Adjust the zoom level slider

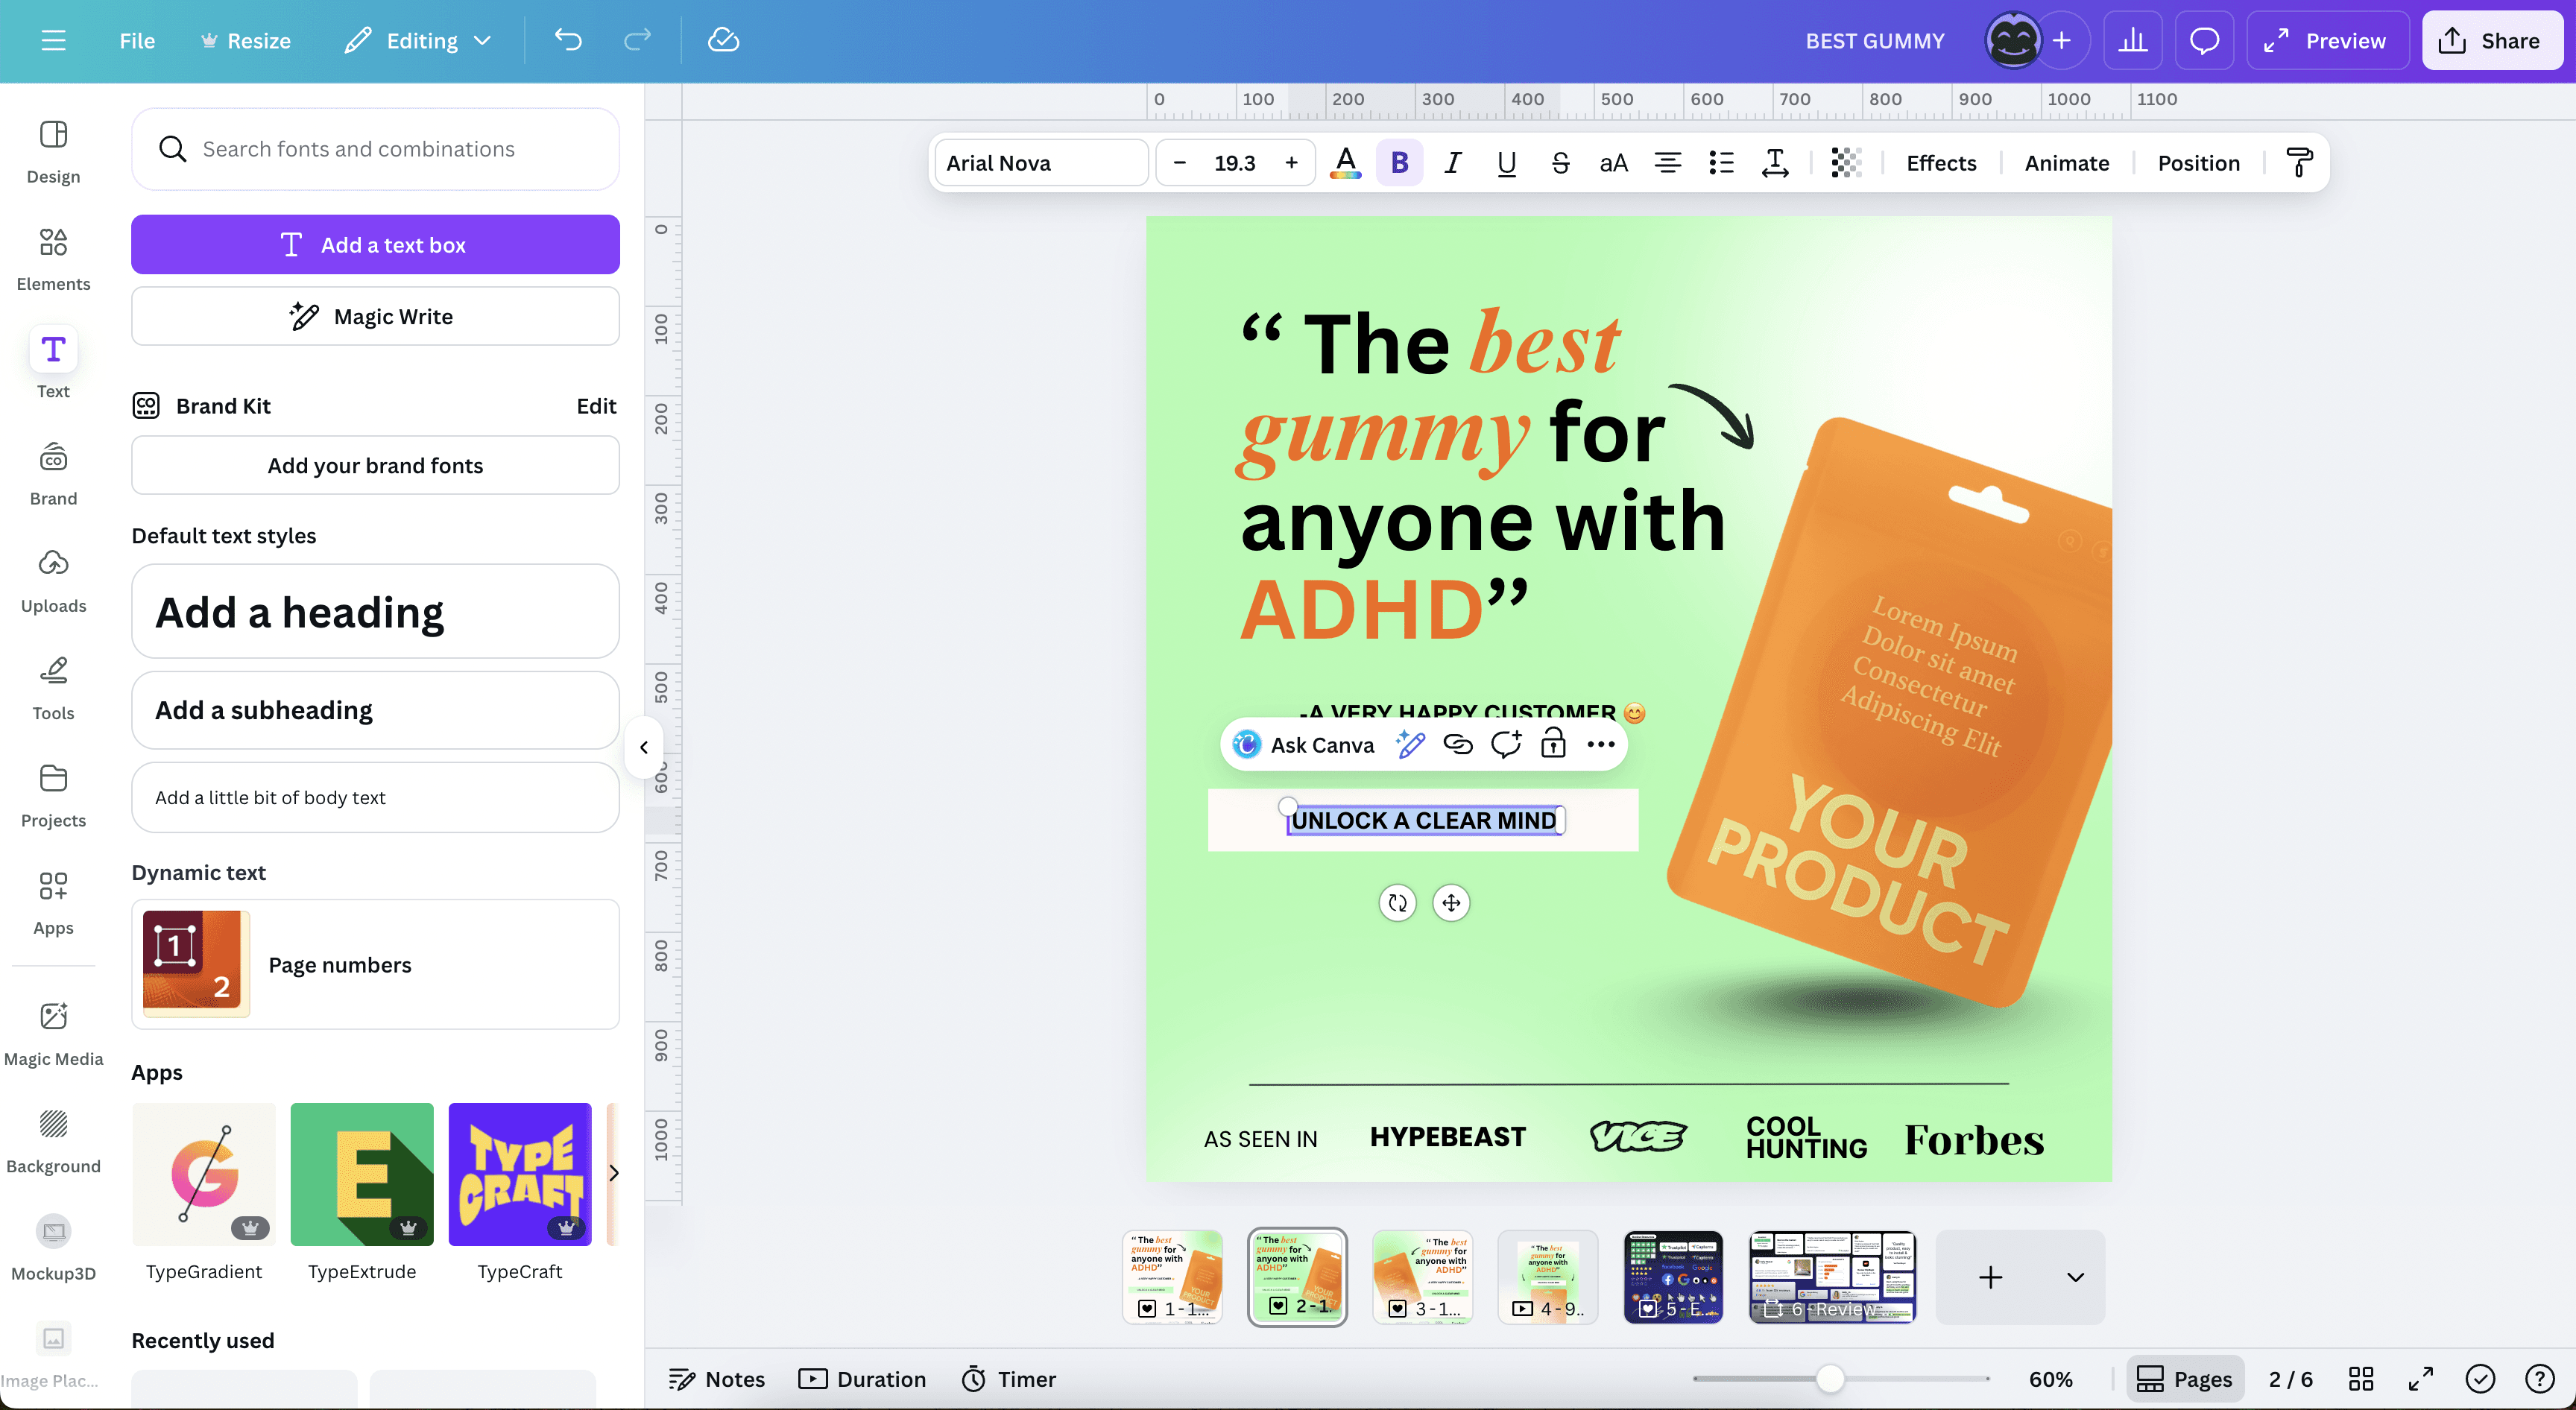1829,1379
